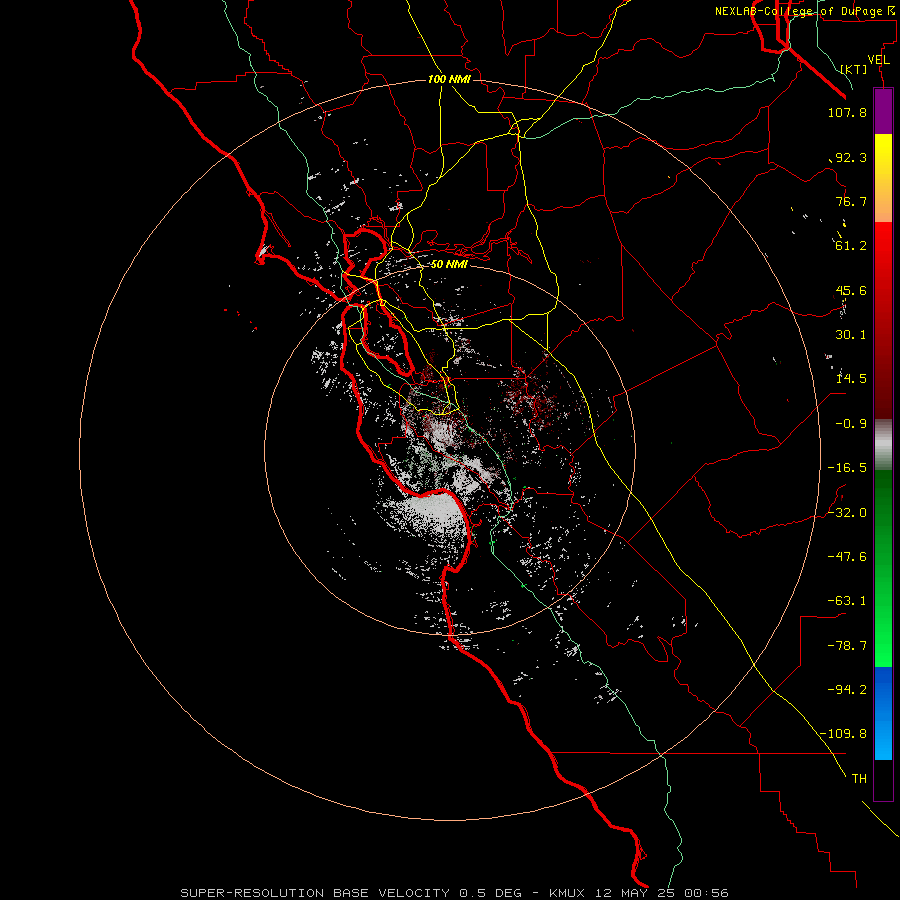Click the -63.1 velocity scale value

point(847,601)
